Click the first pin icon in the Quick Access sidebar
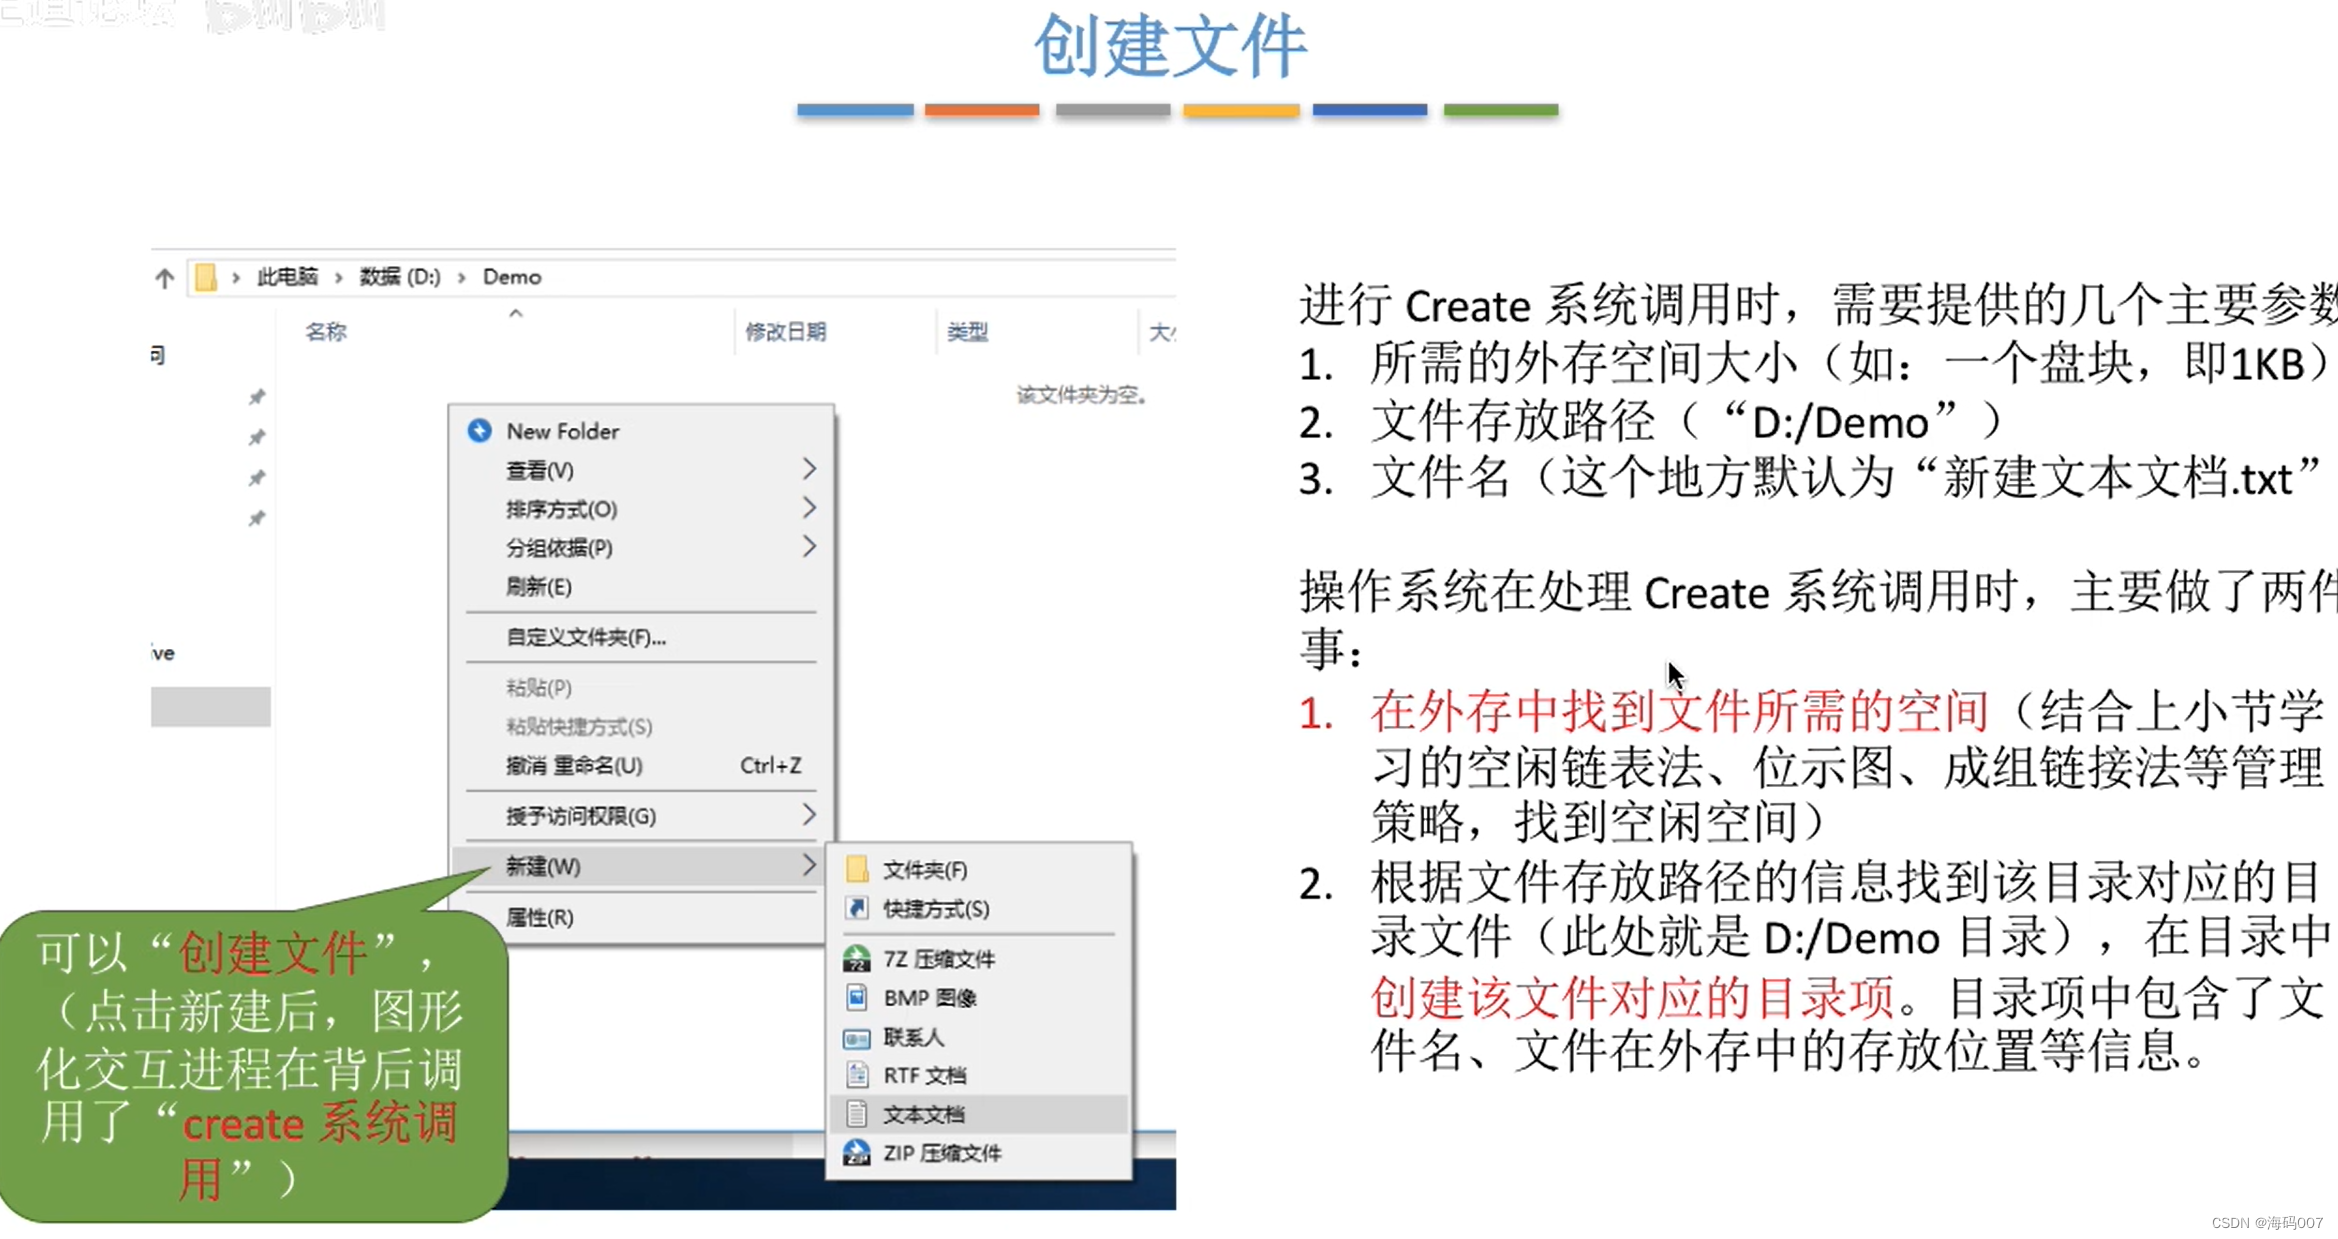Viewport: 2338px width, 1239px height. coord(257,397)
